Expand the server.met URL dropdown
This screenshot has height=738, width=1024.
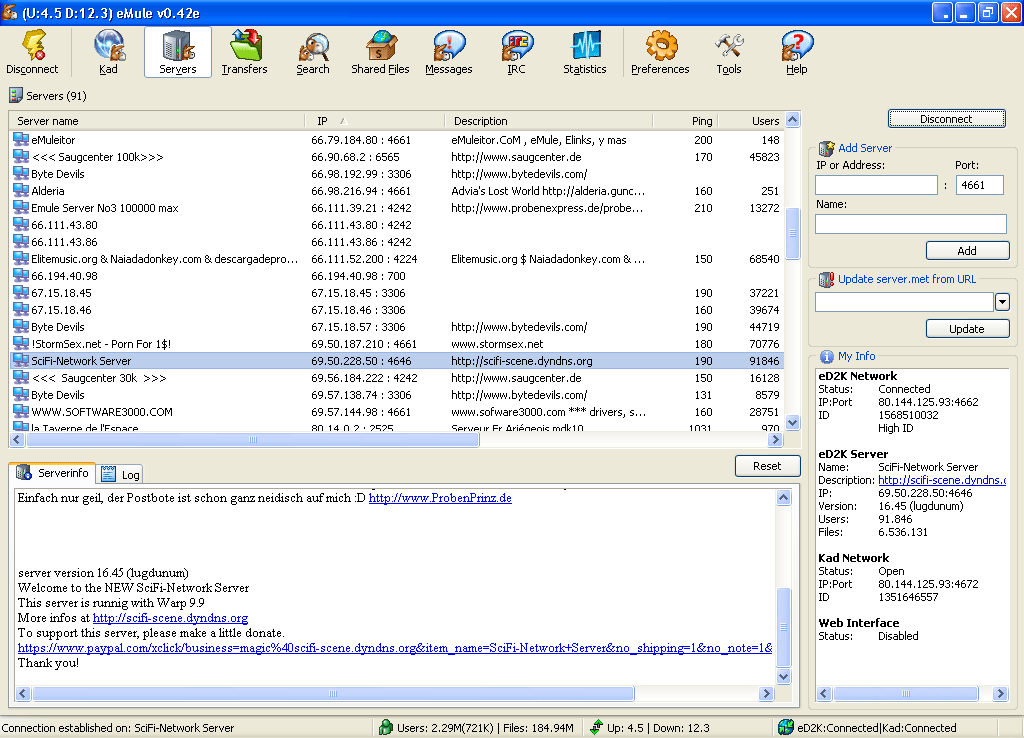(x=1002, y=302)
